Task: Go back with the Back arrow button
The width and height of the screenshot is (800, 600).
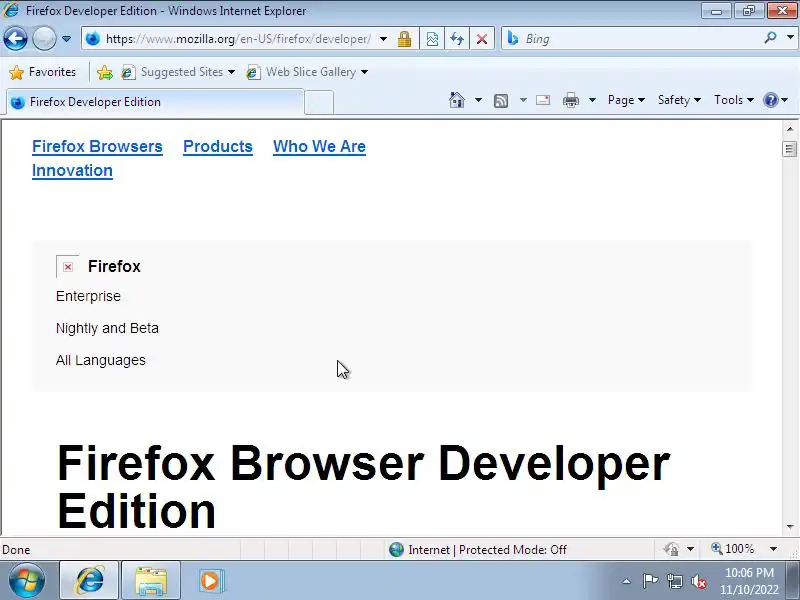Action: 15,39
